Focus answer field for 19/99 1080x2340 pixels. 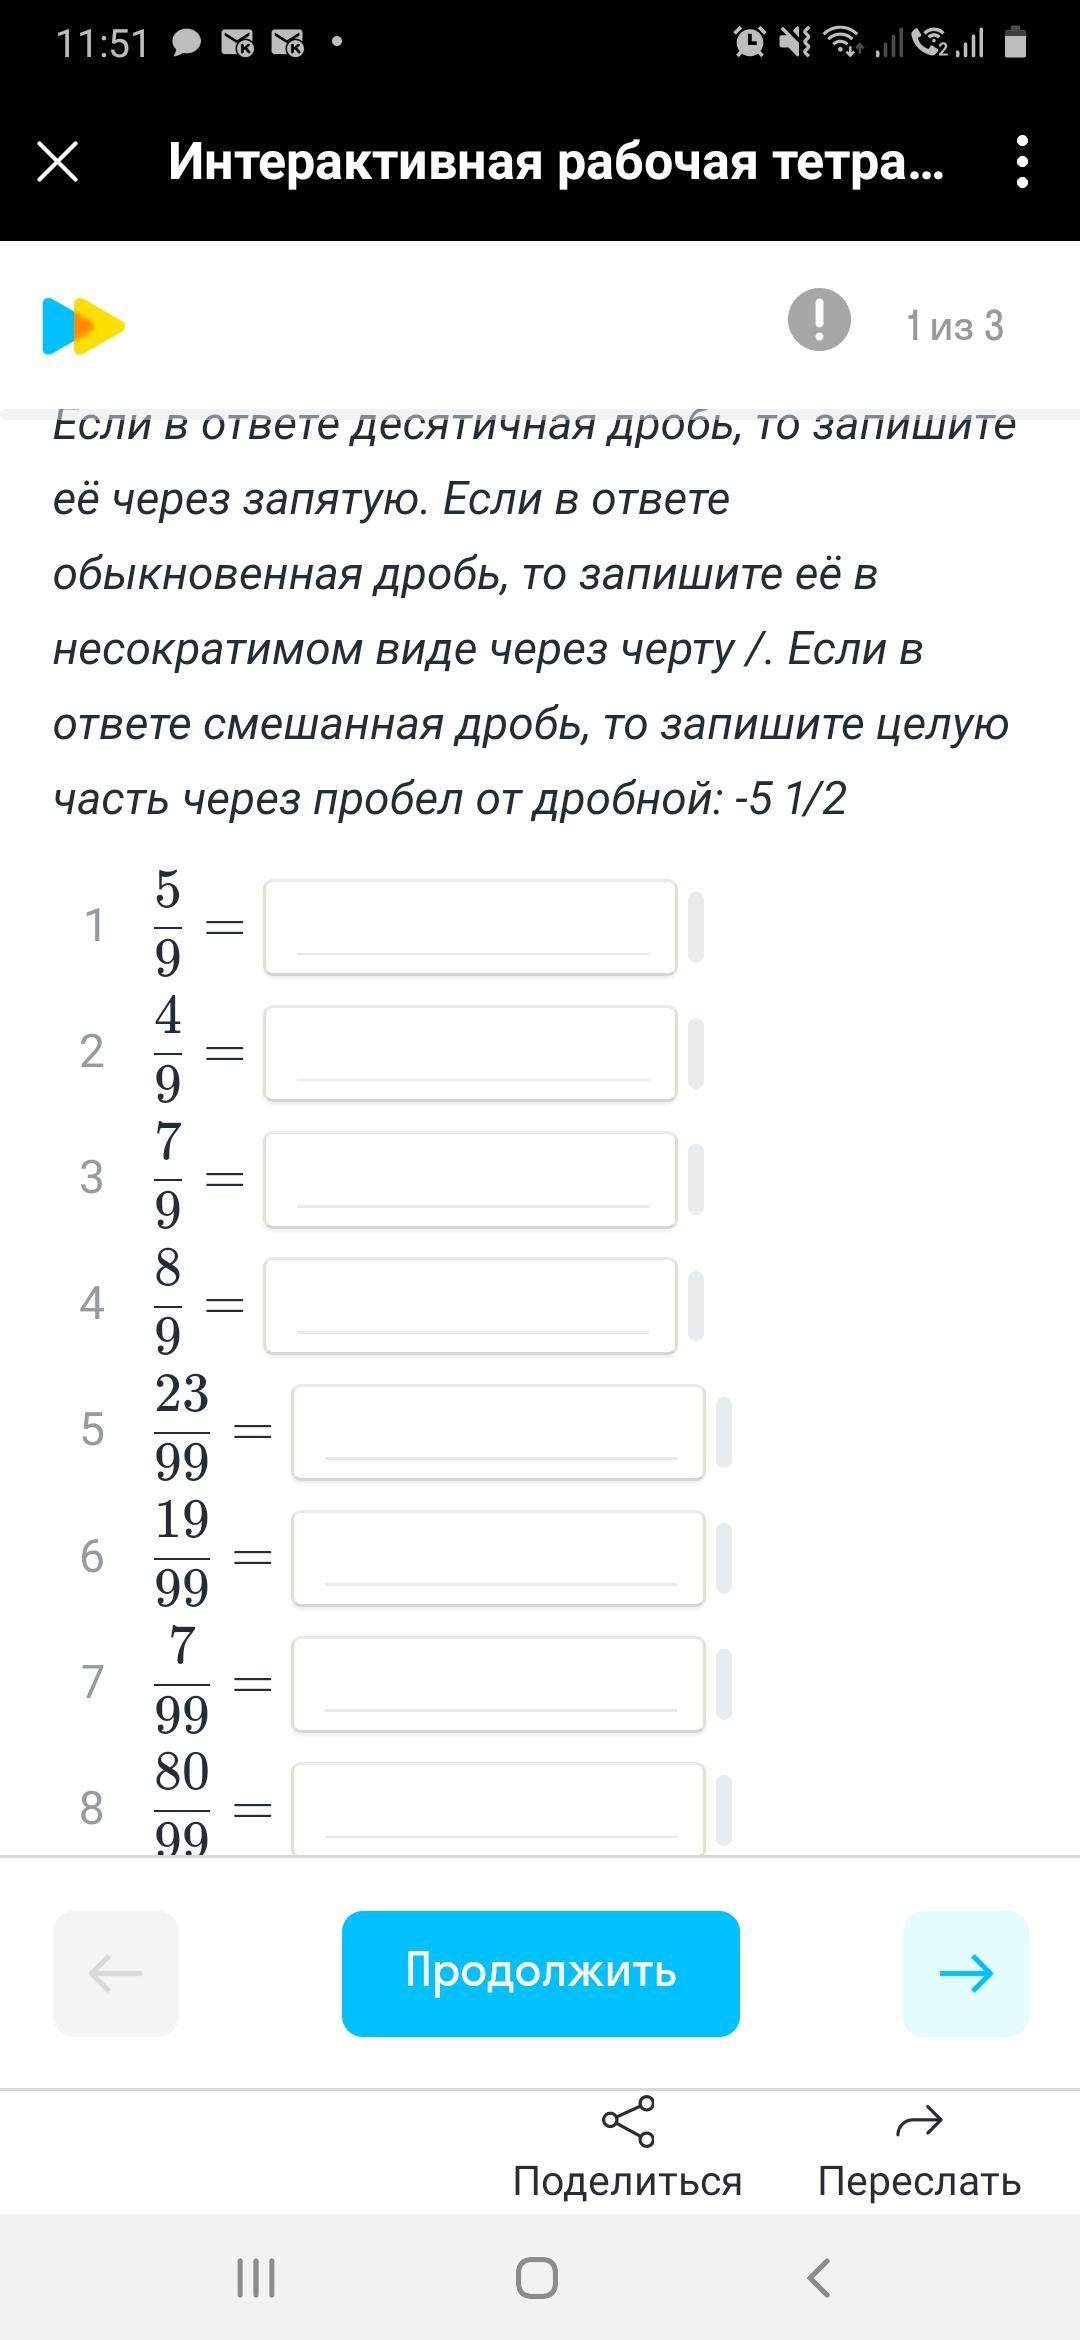(498, 1557)
